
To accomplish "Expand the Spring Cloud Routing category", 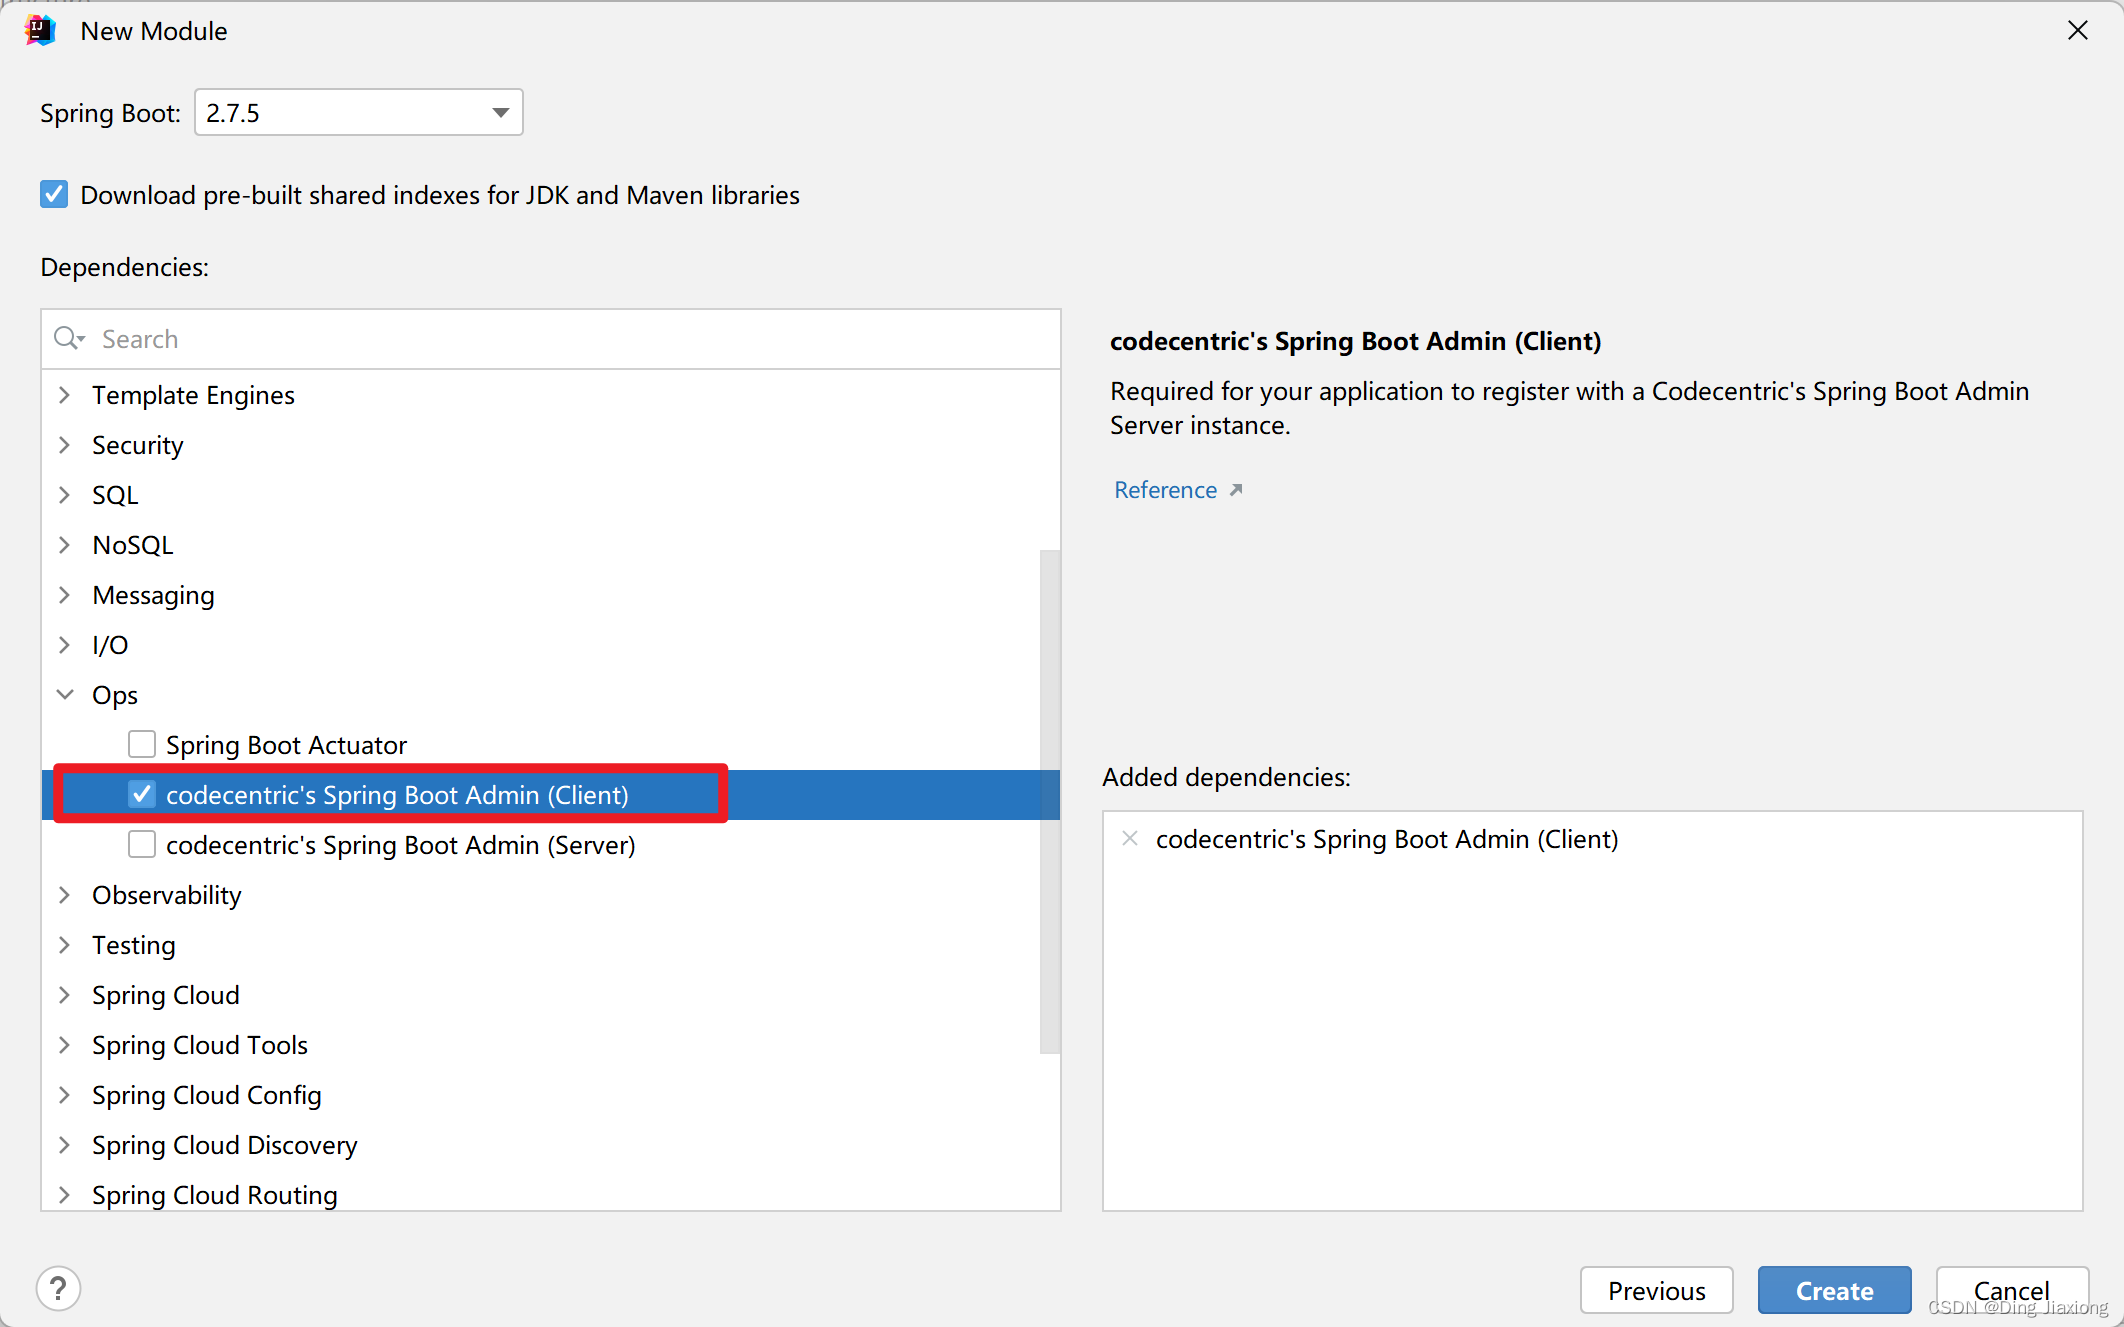I will click(x=65, y=1195).
